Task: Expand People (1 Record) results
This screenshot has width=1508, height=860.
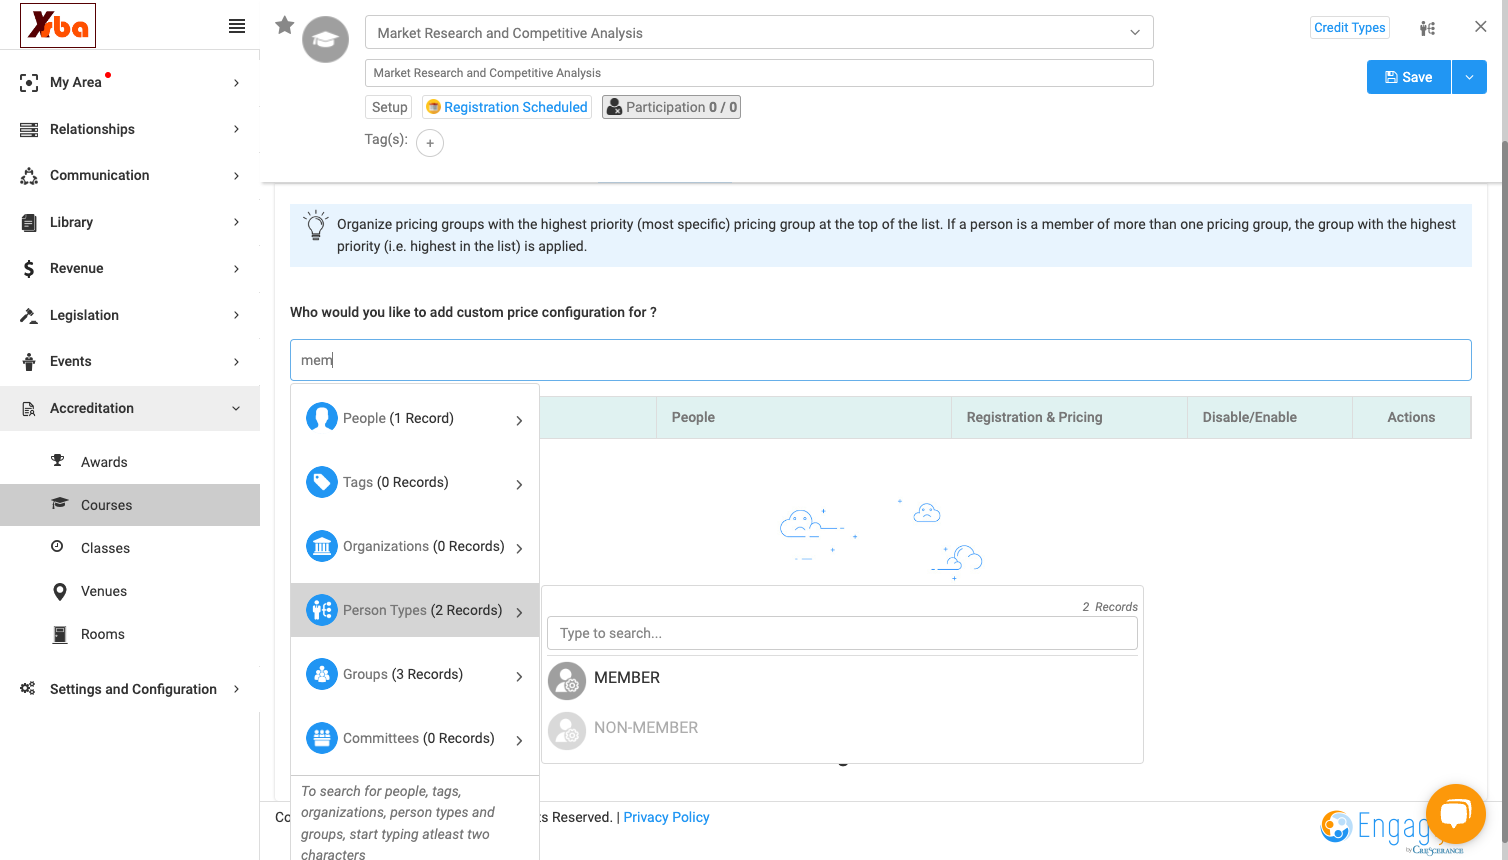Action: tap(415, 418)
